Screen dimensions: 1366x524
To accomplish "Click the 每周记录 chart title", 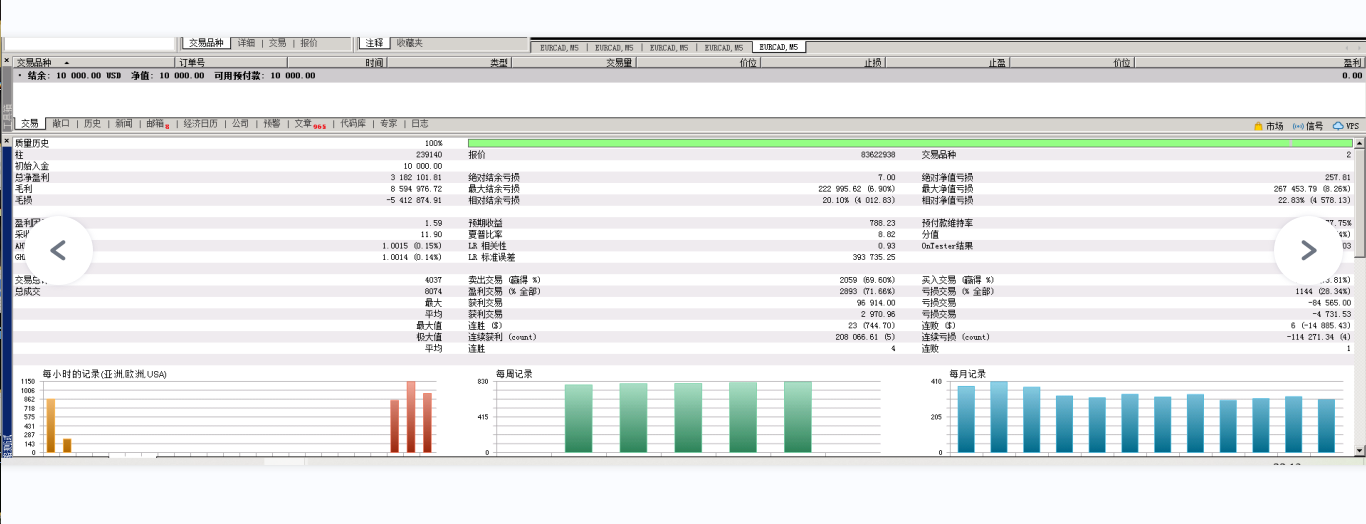I will [516, 374].
